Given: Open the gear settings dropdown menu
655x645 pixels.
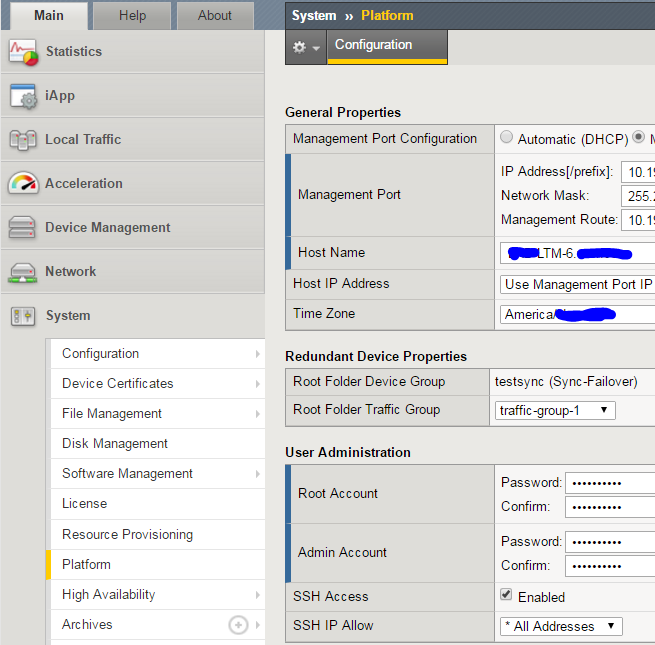Looking at the screenshot, I should click(x=306, y=47).
